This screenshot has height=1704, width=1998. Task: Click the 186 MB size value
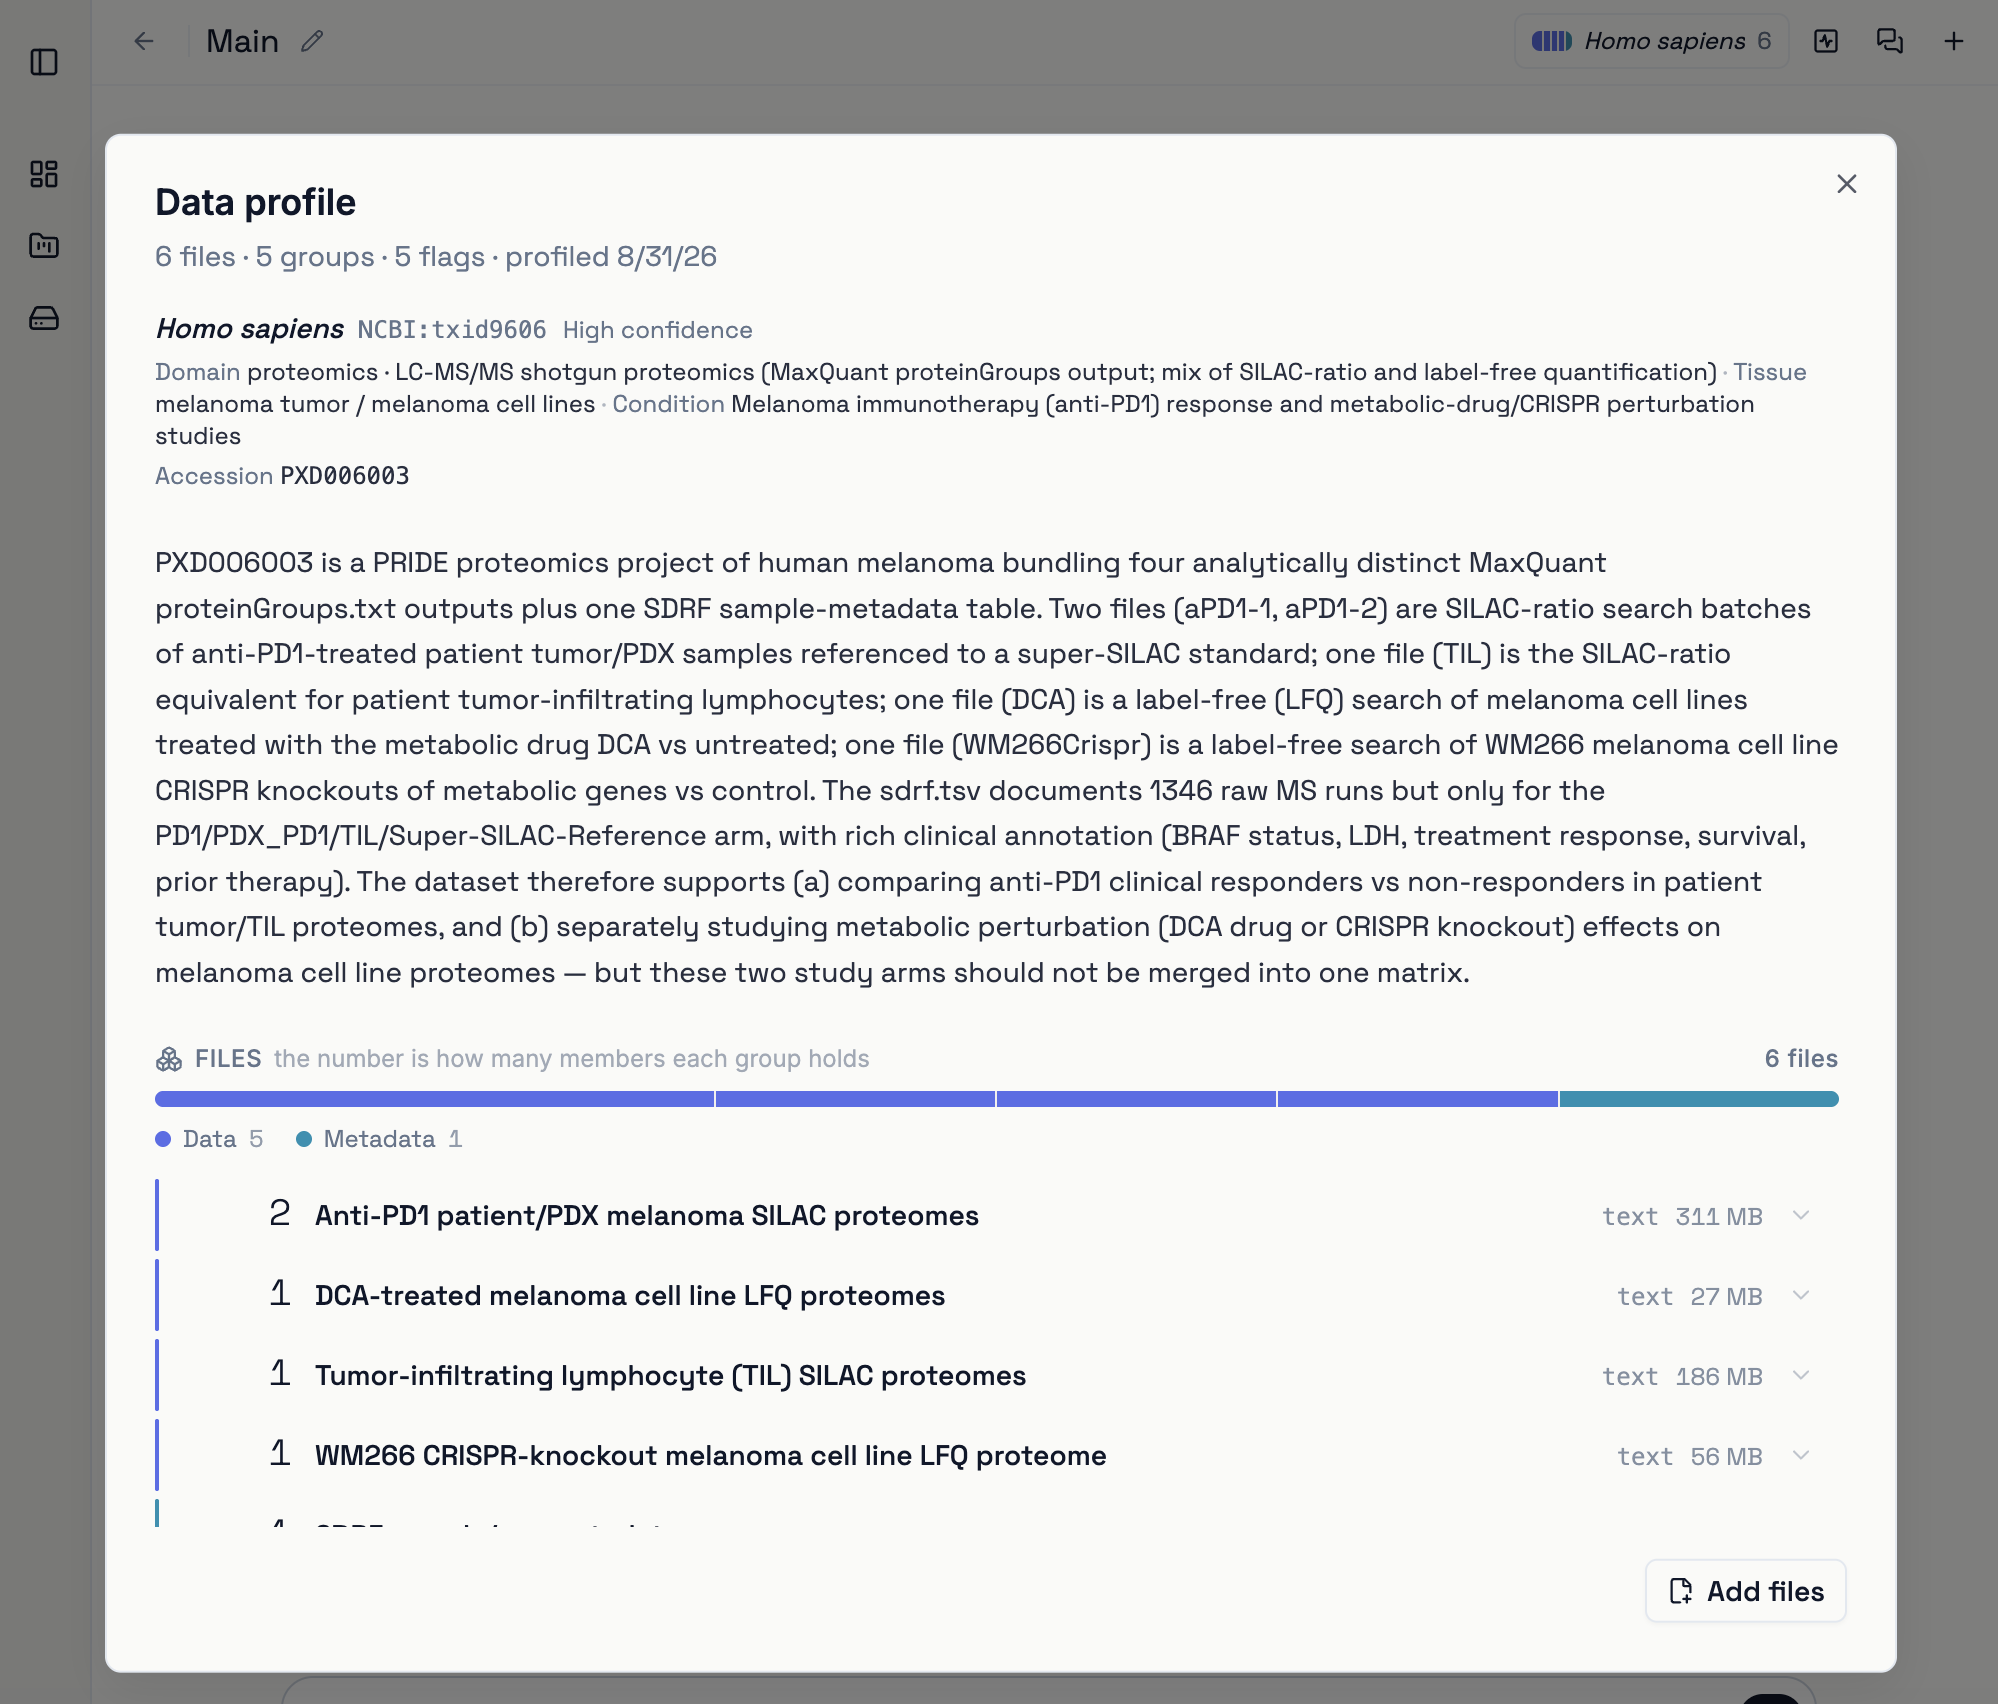[x=1719, y=1377]
